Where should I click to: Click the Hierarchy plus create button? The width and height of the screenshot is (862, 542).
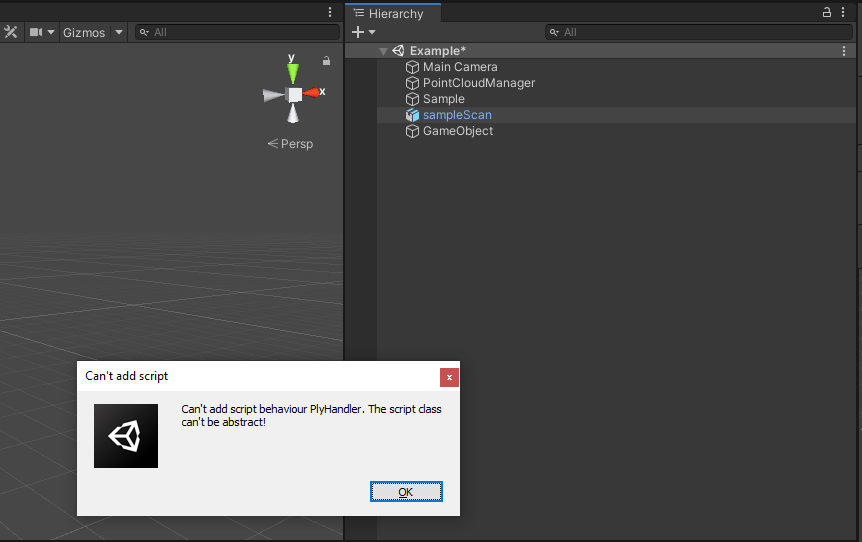tap(358, 32)
